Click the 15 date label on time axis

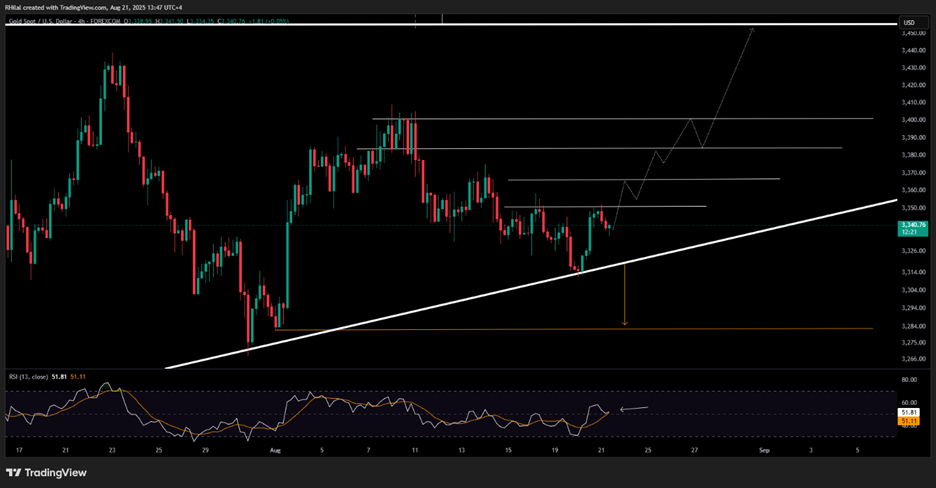508,450
